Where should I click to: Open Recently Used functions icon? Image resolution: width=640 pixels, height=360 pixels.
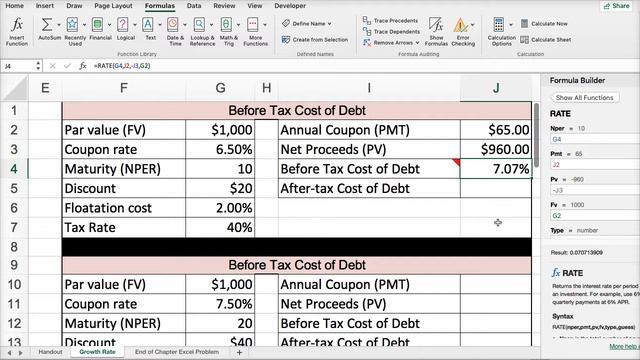tap(72, 24)
